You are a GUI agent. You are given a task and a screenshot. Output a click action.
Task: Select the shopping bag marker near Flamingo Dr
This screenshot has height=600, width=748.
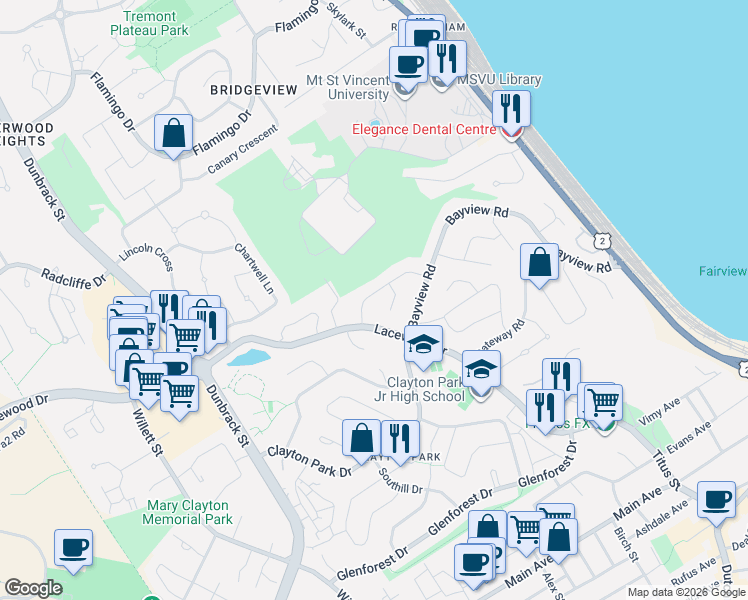pos(174,134)
